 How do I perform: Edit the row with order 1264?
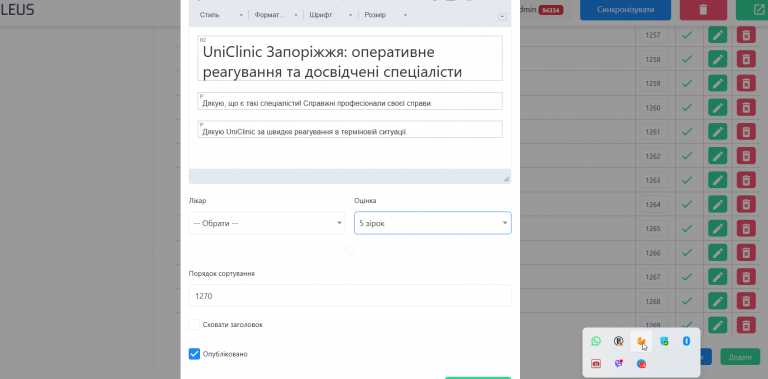pyautogui.click(x=718, y=204)
